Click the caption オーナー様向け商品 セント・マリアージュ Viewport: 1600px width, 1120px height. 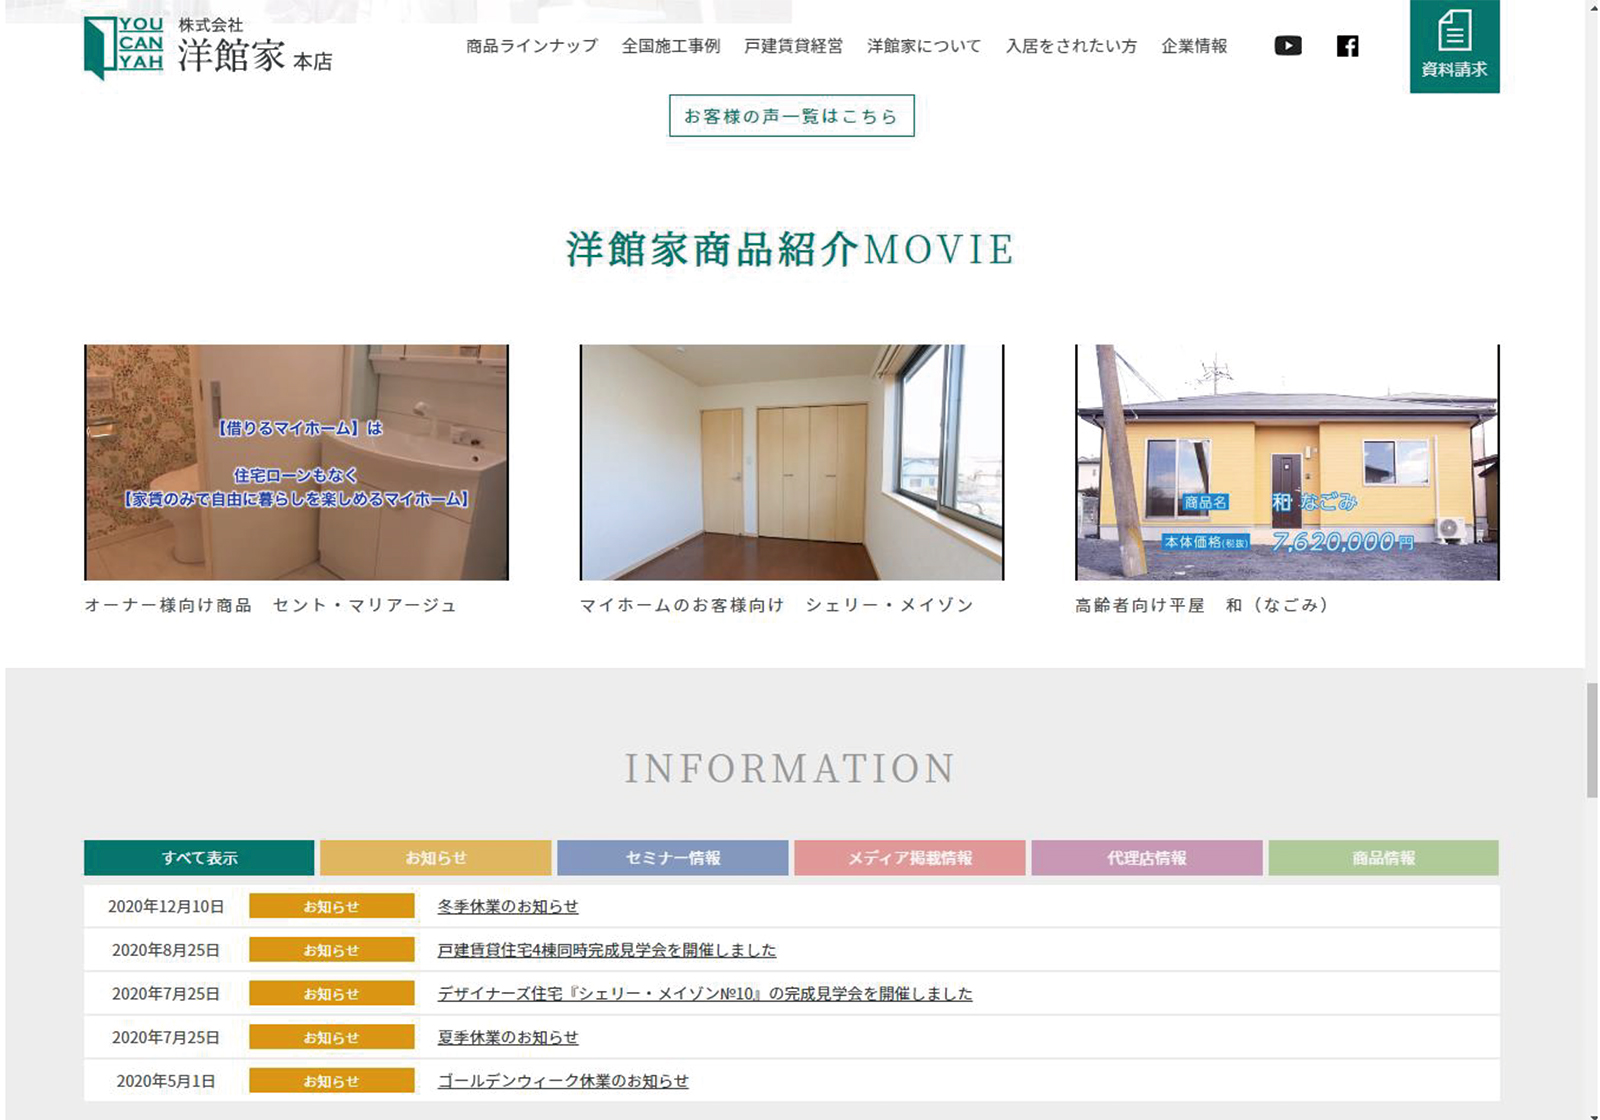coord(270,605)
